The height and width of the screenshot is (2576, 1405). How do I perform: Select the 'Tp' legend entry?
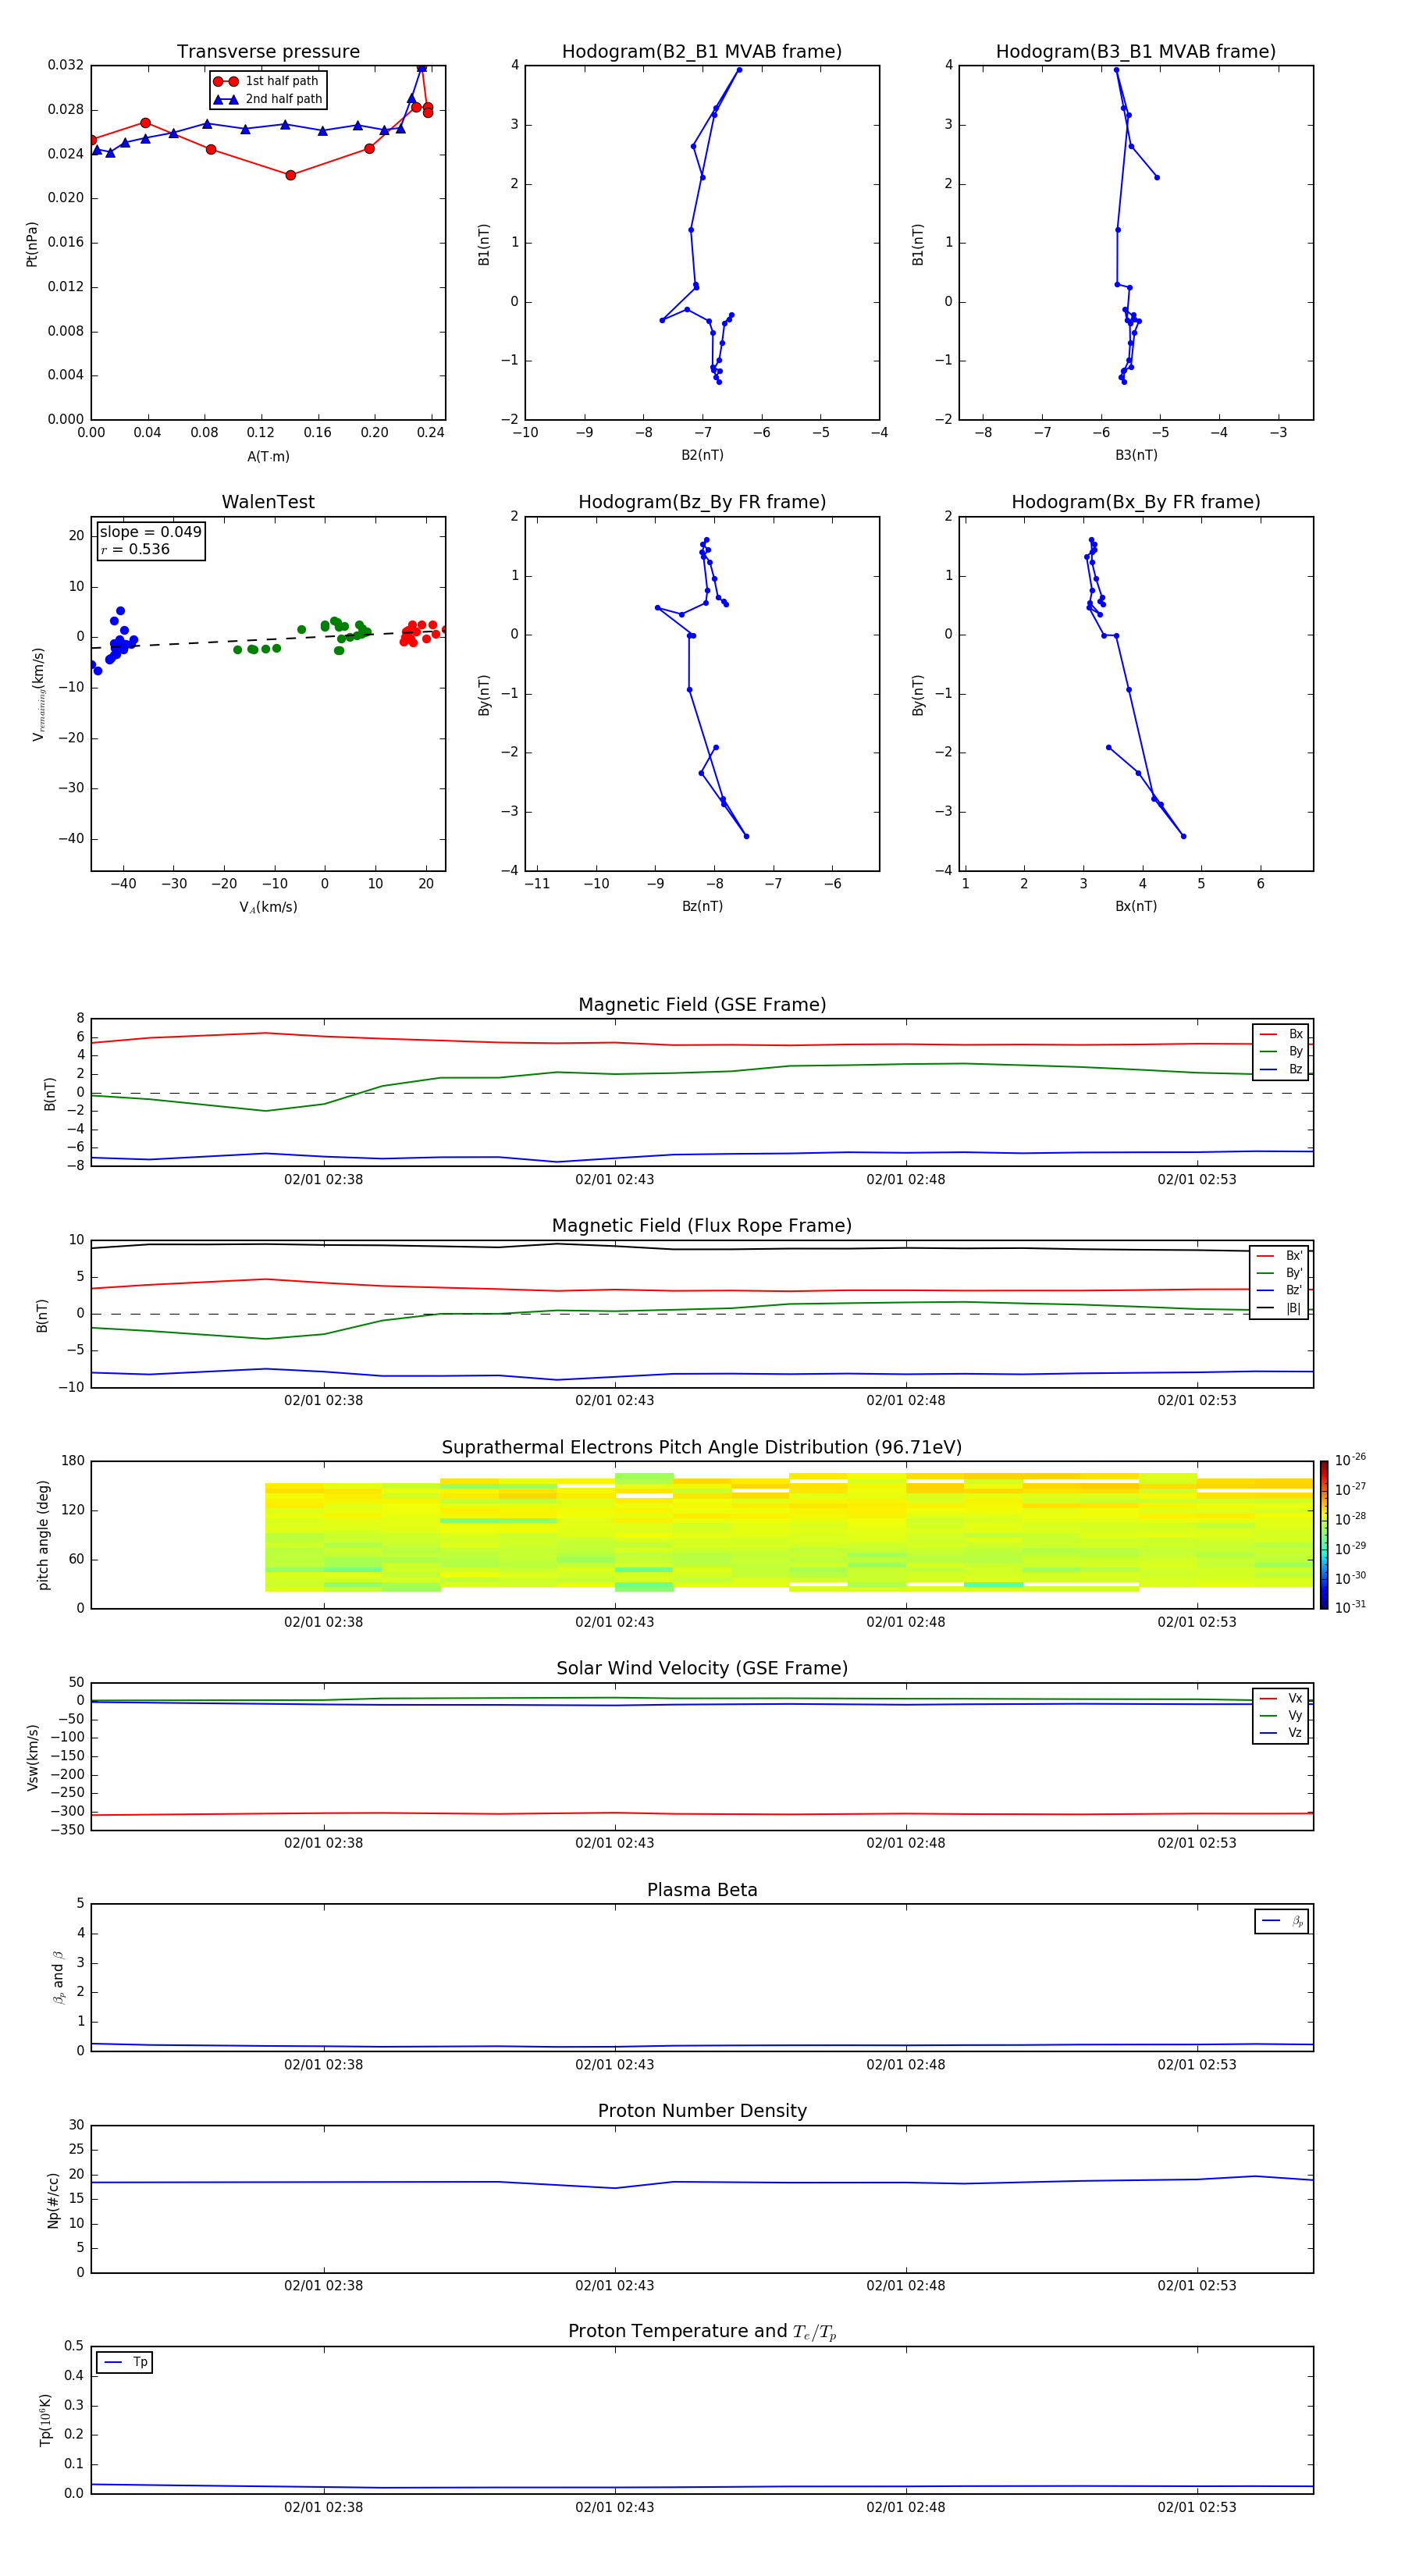tap(125, 2362)
